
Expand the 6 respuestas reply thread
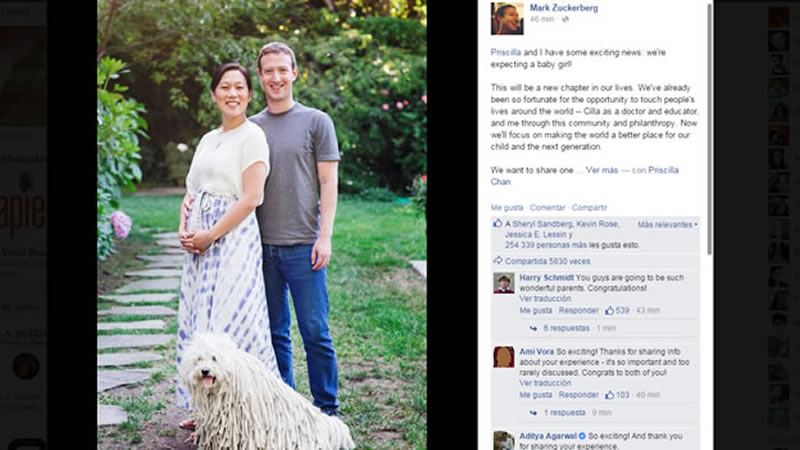tap(566, 328)
